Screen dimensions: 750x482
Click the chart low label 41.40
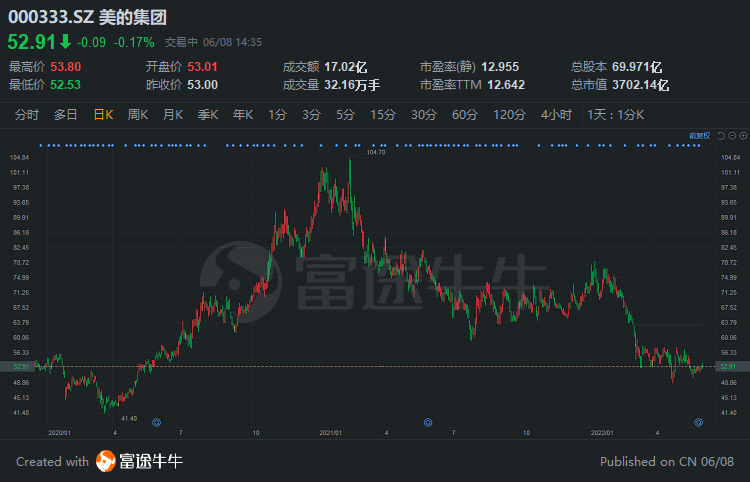click(x=129, y=418)
